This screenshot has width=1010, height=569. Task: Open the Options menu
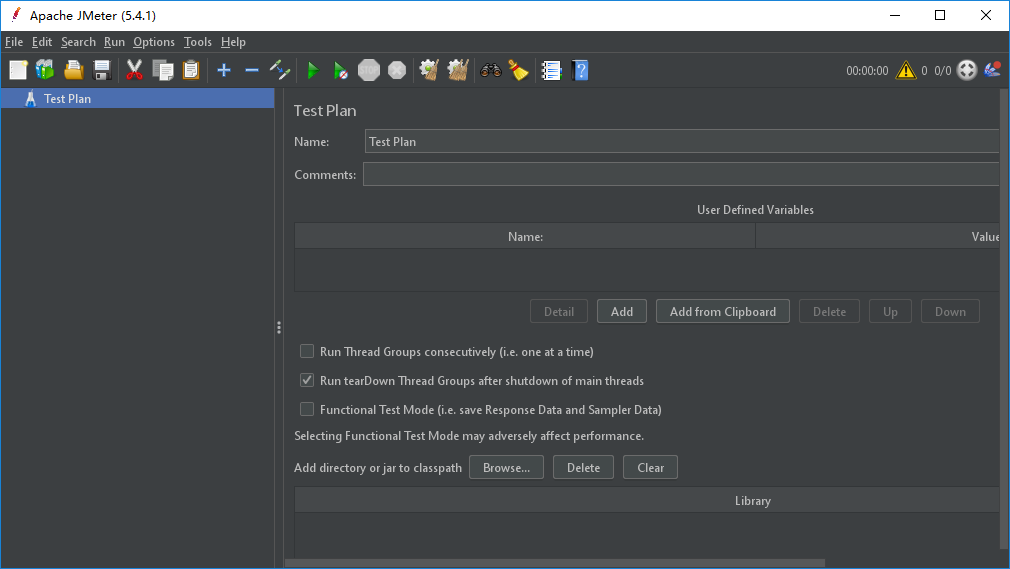pos(154,42)
